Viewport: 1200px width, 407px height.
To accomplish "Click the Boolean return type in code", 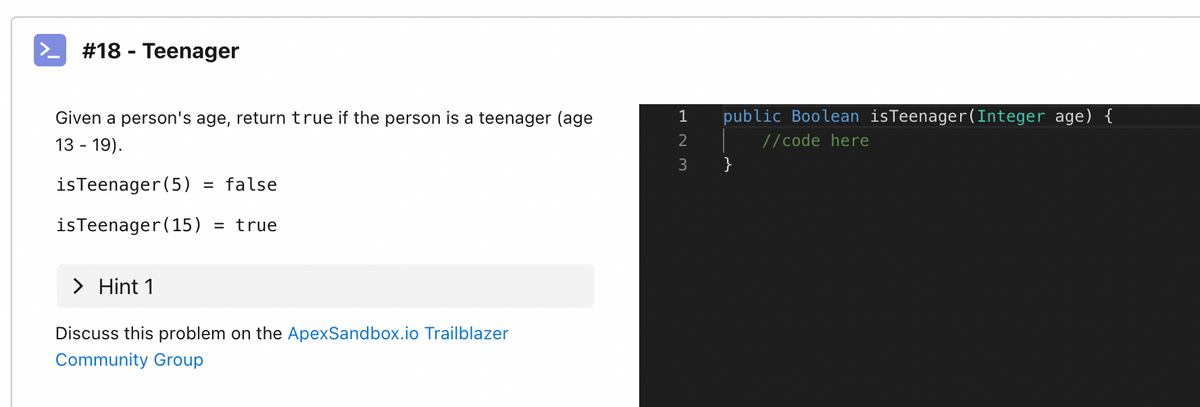I will pyautogui.click(x=825, y=116).
